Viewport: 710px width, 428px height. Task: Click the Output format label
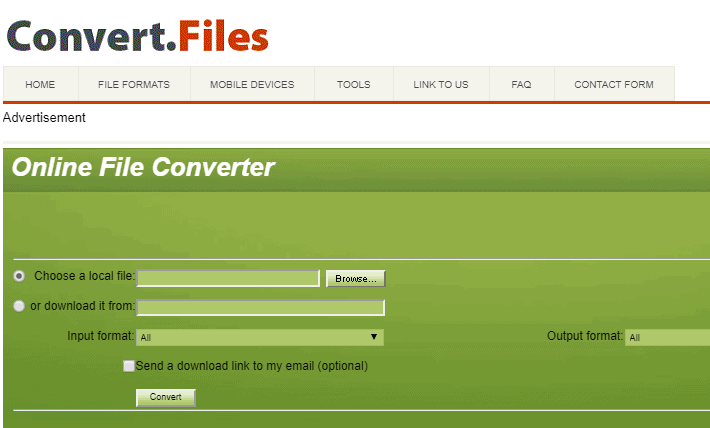point(585,336)
